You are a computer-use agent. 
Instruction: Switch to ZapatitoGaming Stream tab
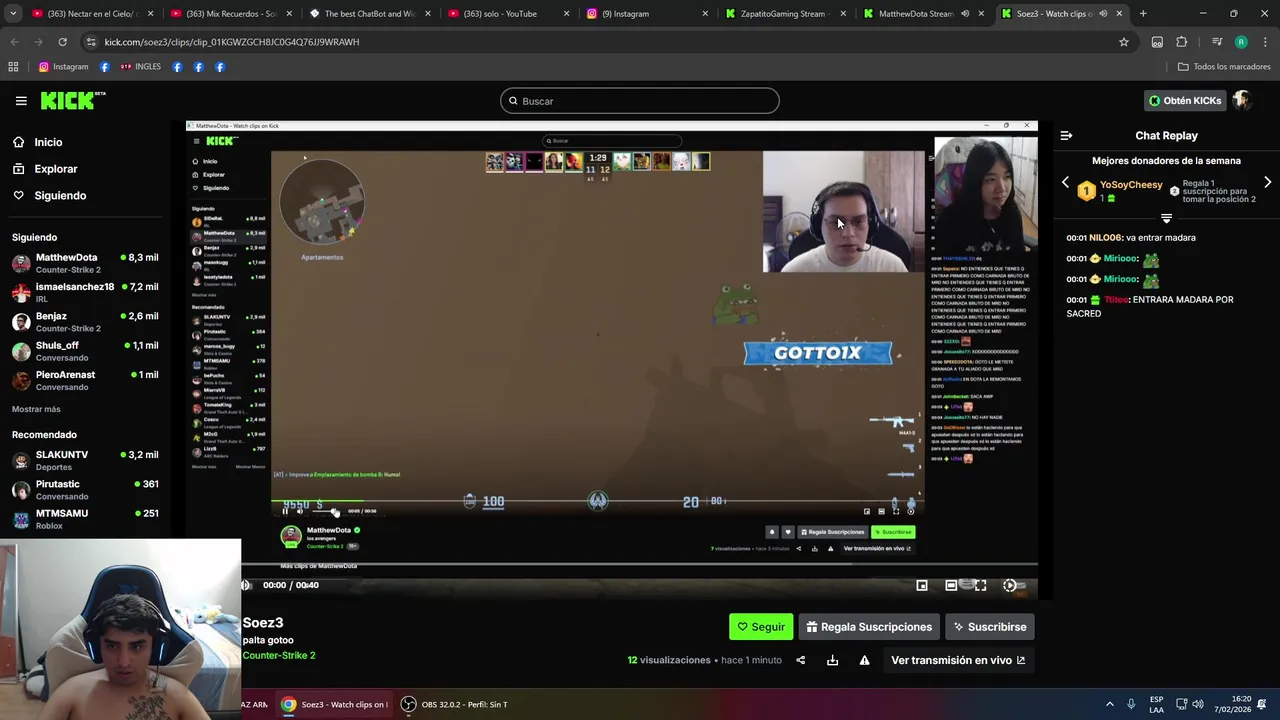pos(785,14)
